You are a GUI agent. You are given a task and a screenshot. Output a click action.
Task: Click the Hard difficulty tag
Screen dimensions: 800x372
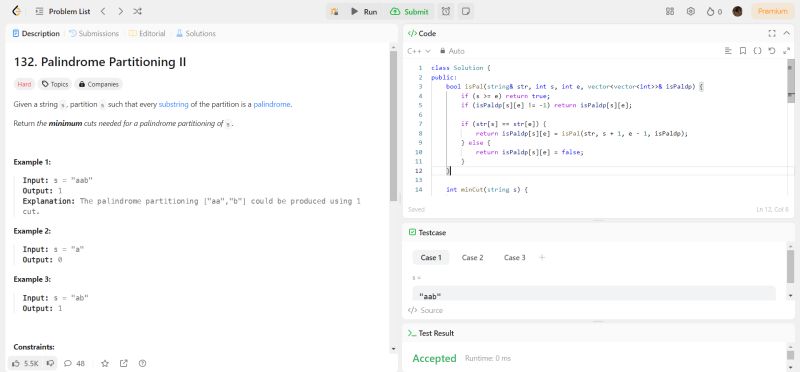pos(24,84)
